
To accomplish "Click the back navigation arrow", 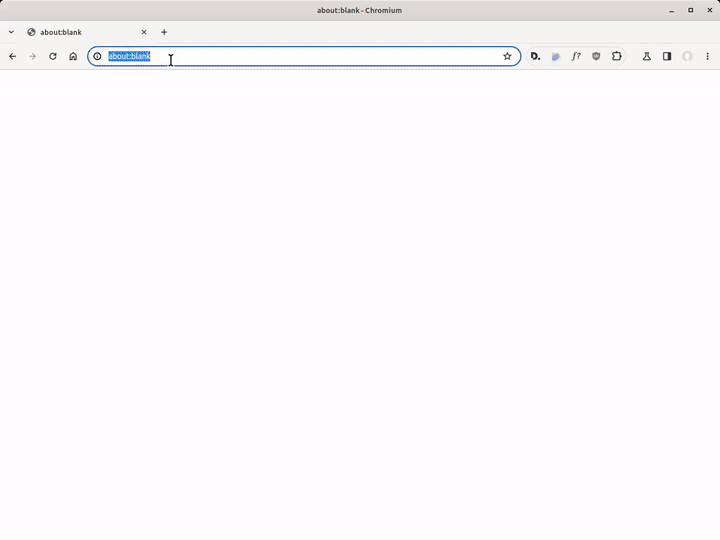I will click(12, 57).
